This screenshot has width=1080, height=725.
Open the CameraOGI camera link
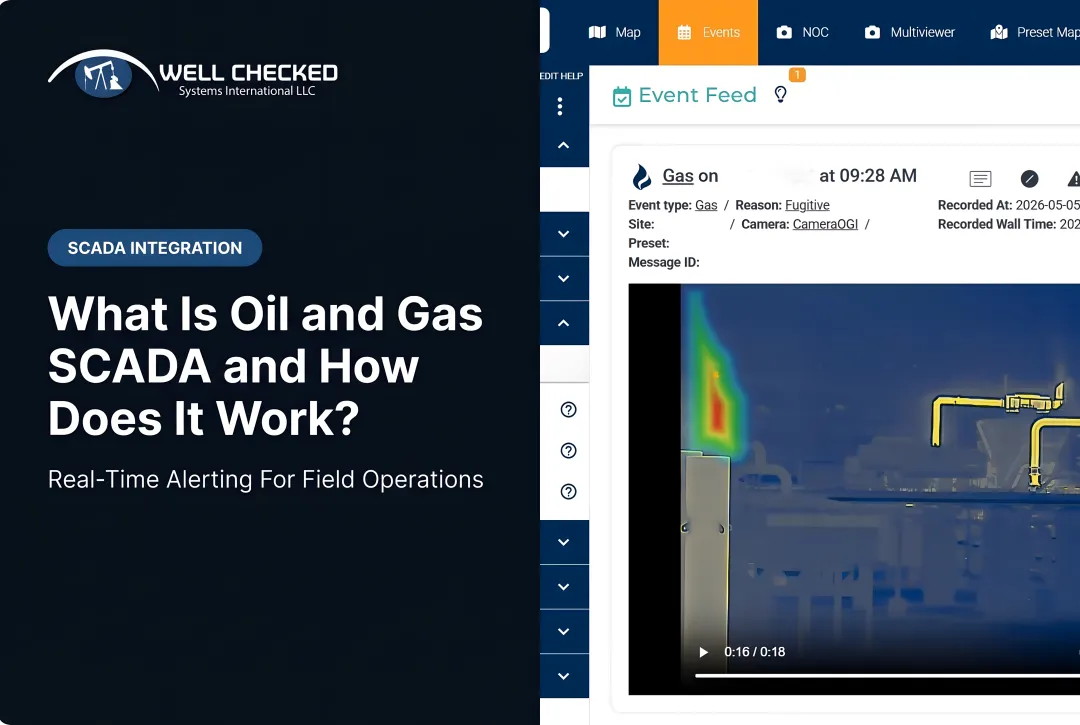coord(825,224)
